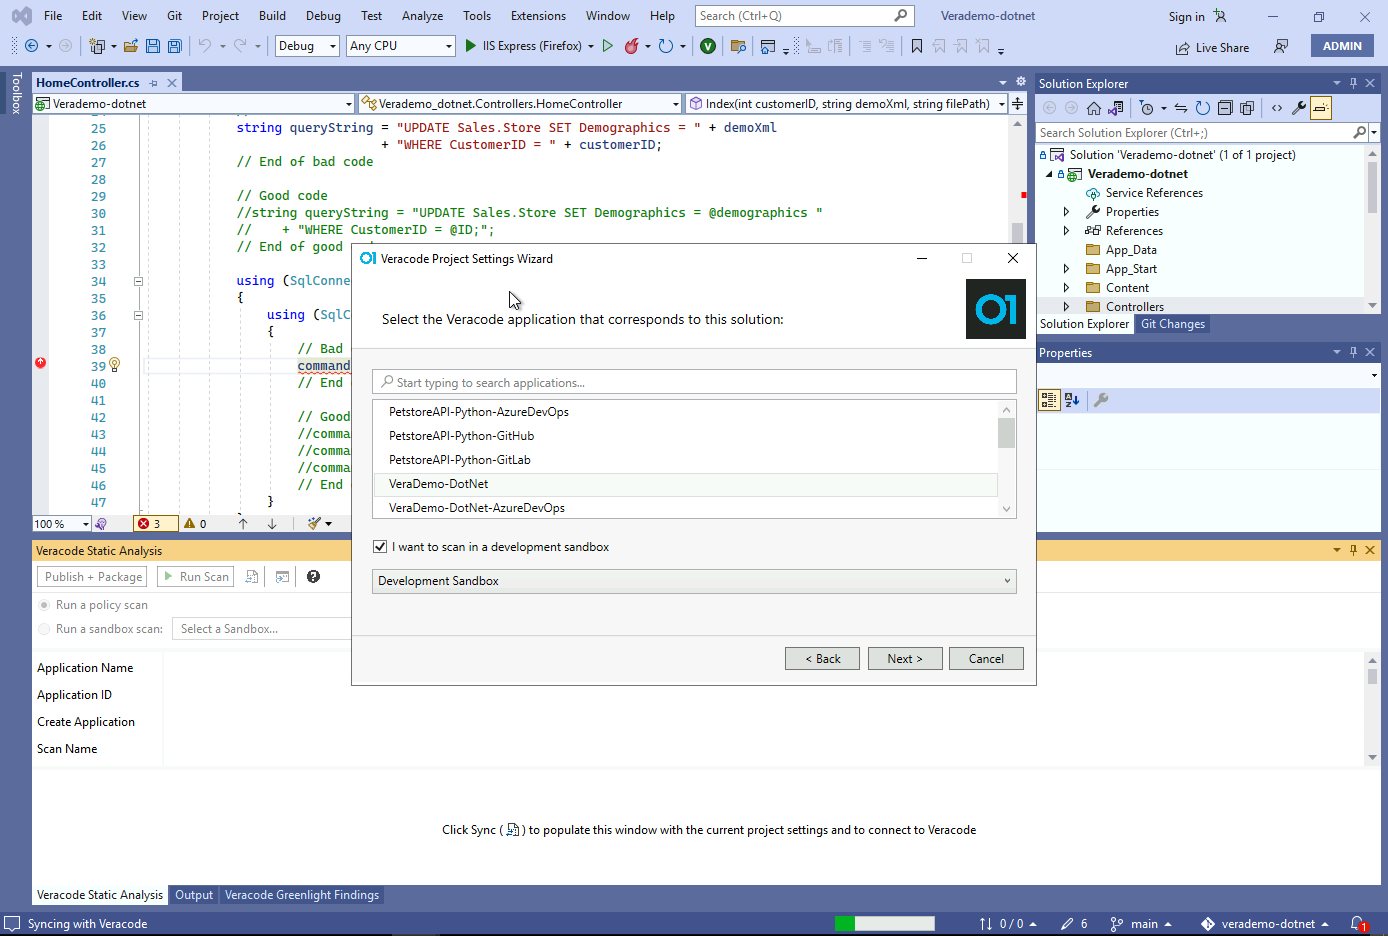
Task: Switch to Veracode Greenlight Findings tab
Action: tap(302, 895)
